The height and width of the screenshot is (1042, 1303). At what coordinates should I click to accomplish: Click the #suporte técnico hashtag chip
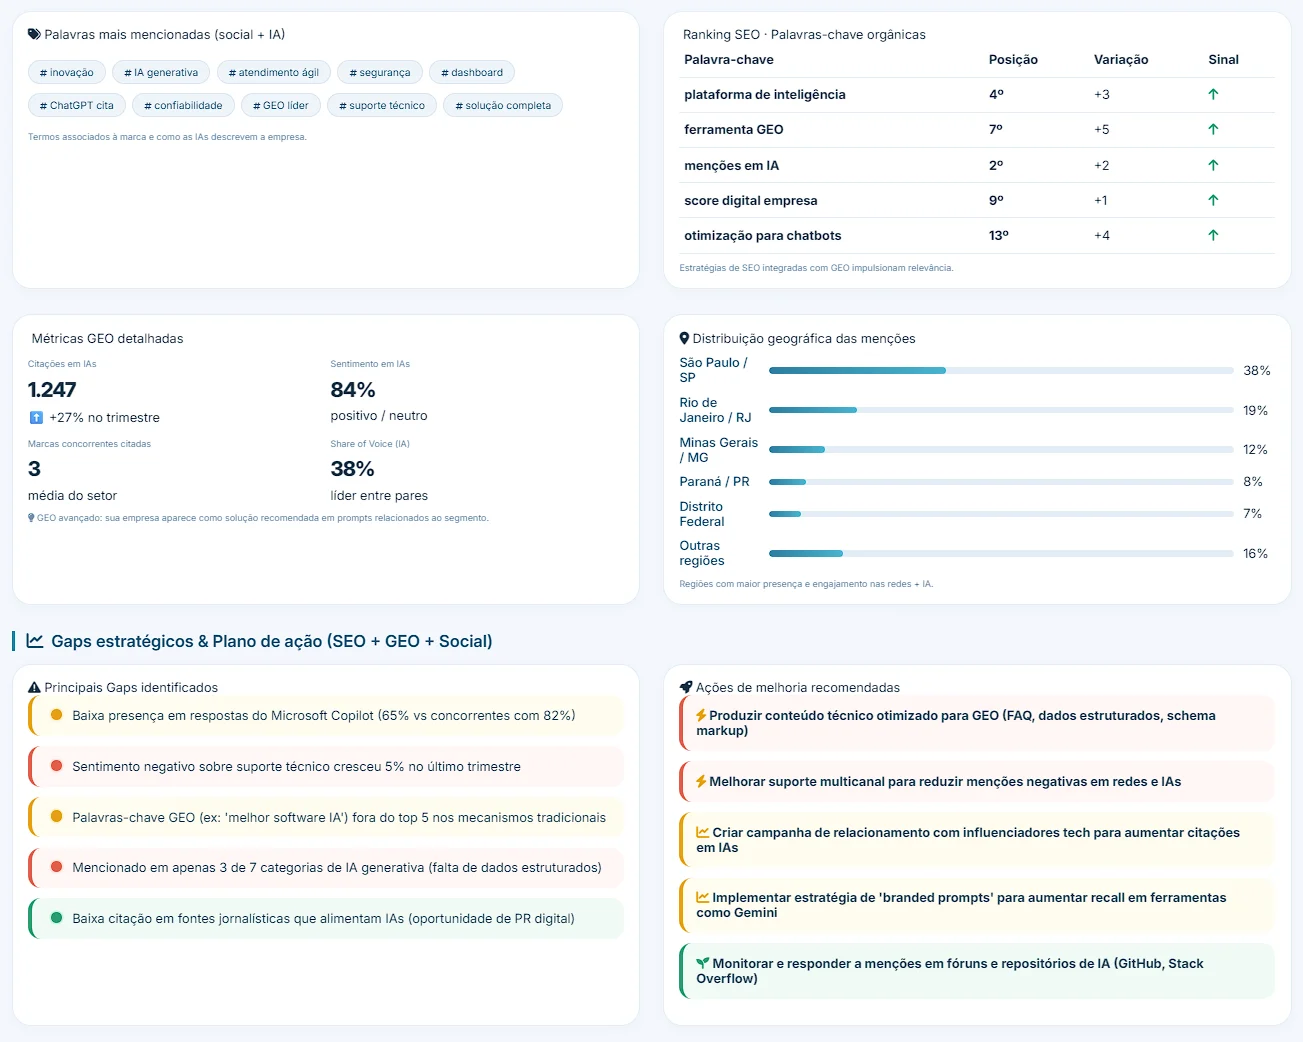point(382,106)
